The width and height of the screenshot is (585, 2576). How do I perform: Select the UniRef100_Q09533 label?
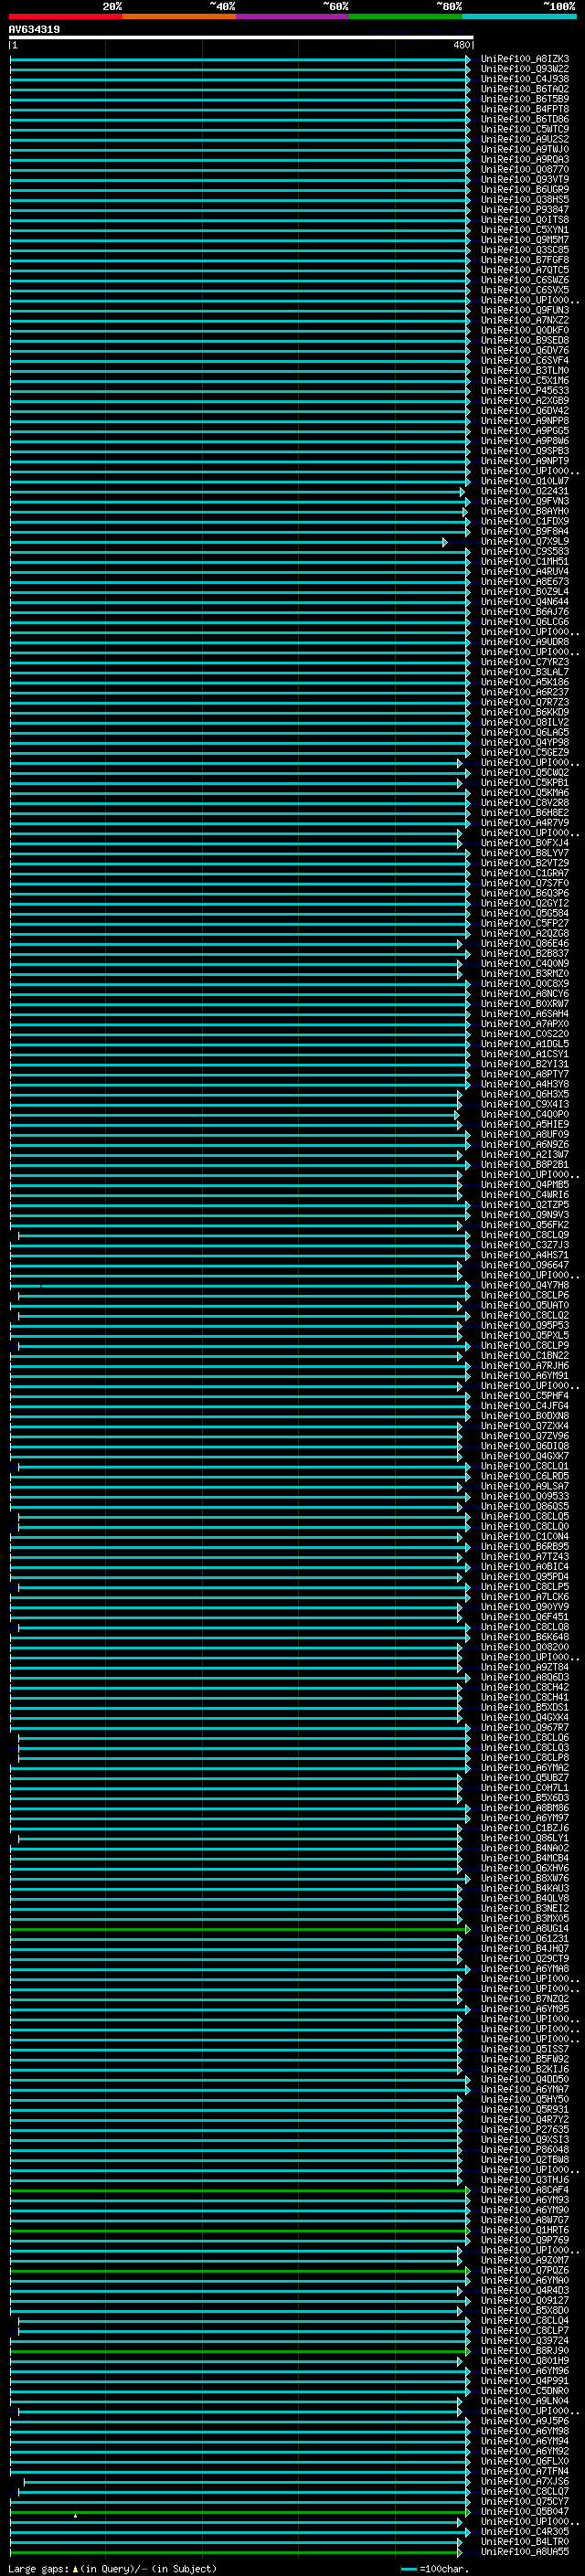click(x=525, y=1496)
